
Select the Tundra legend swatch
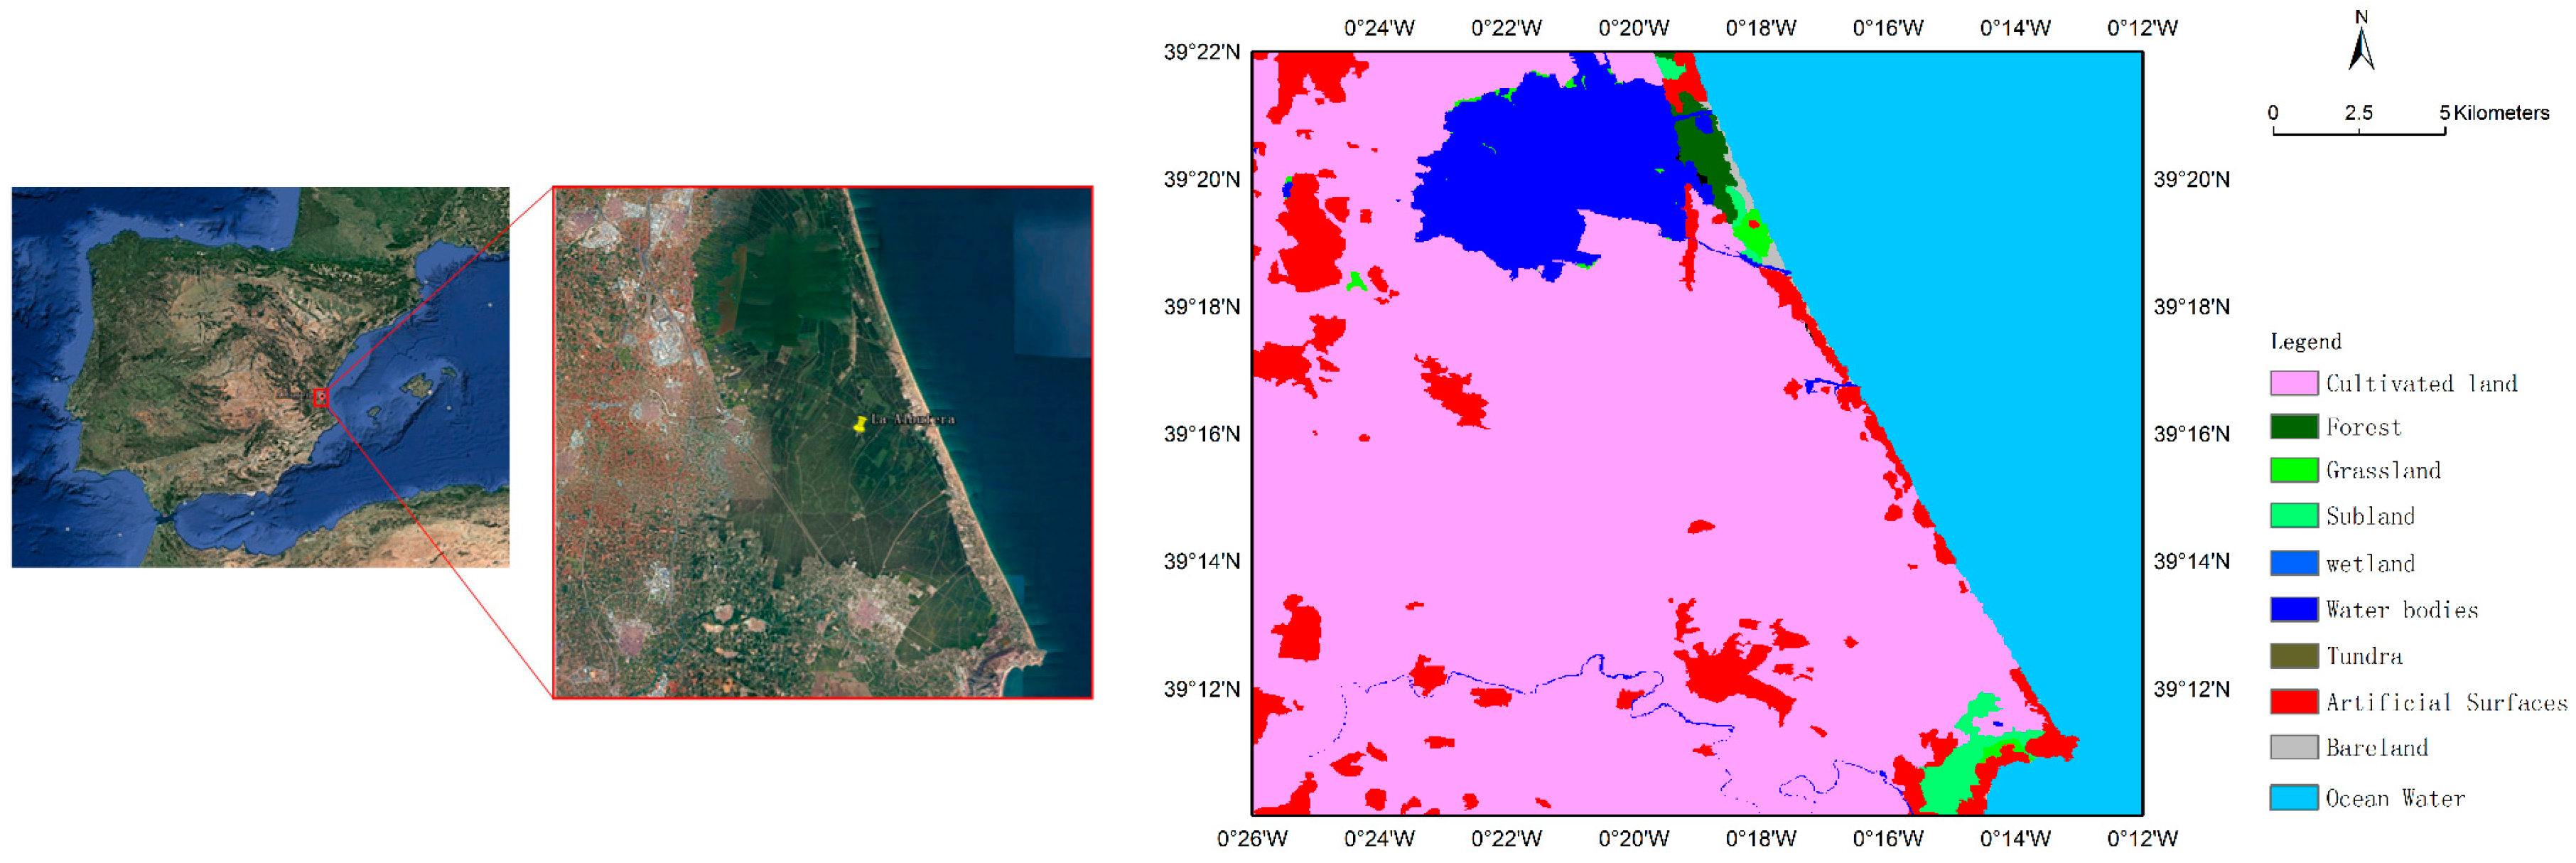coord(2292,655)
